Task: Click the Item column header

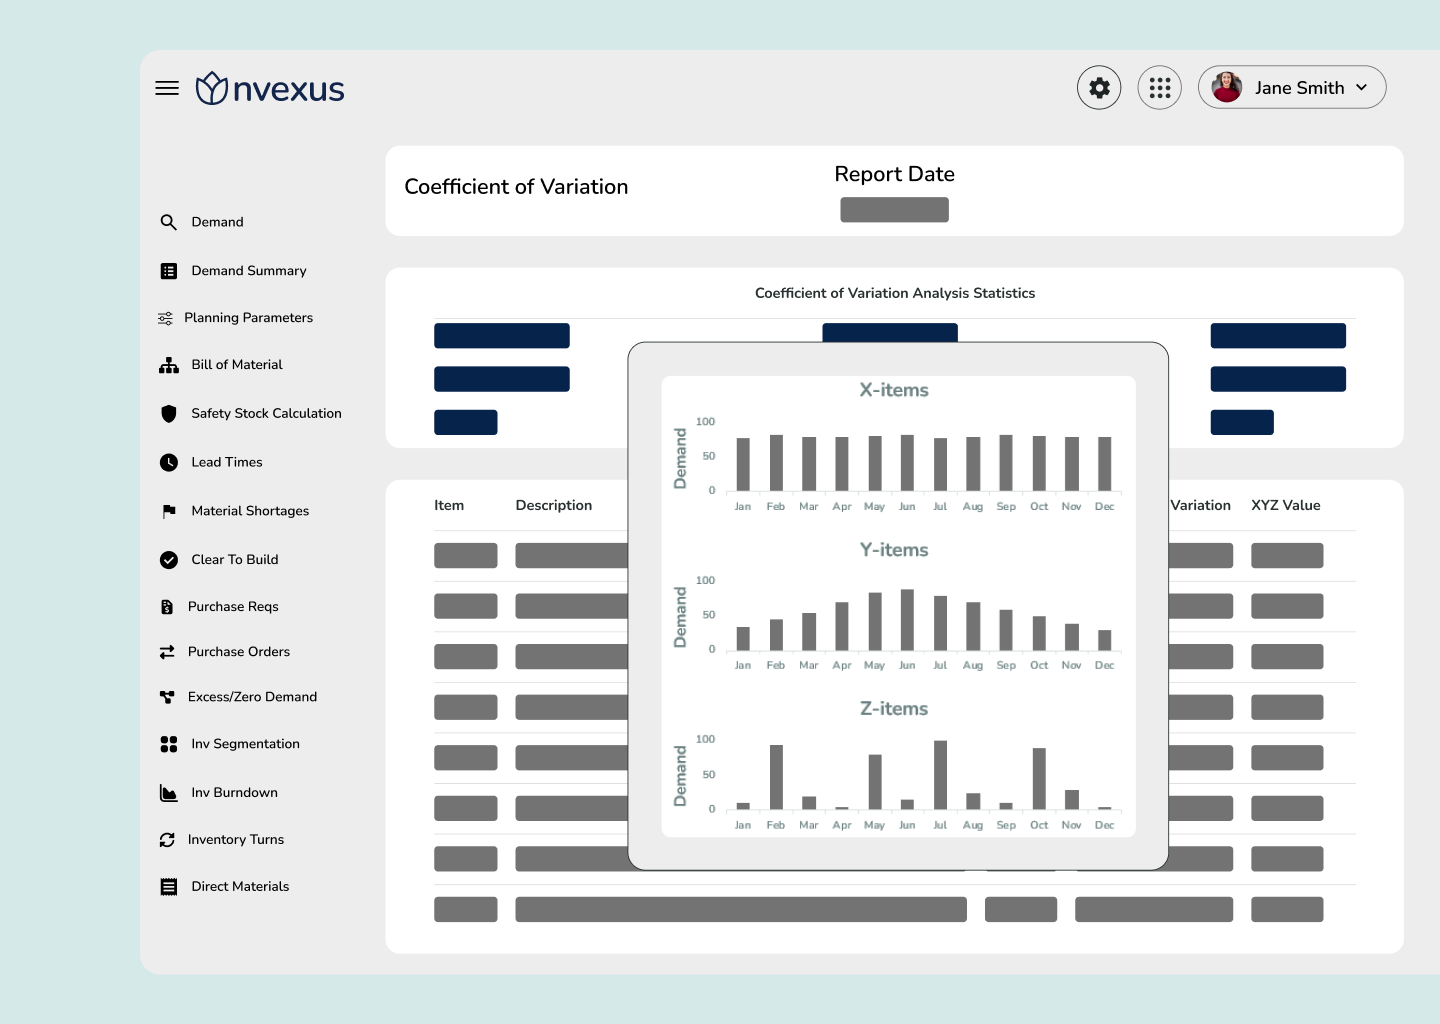Action: (449, 506)
